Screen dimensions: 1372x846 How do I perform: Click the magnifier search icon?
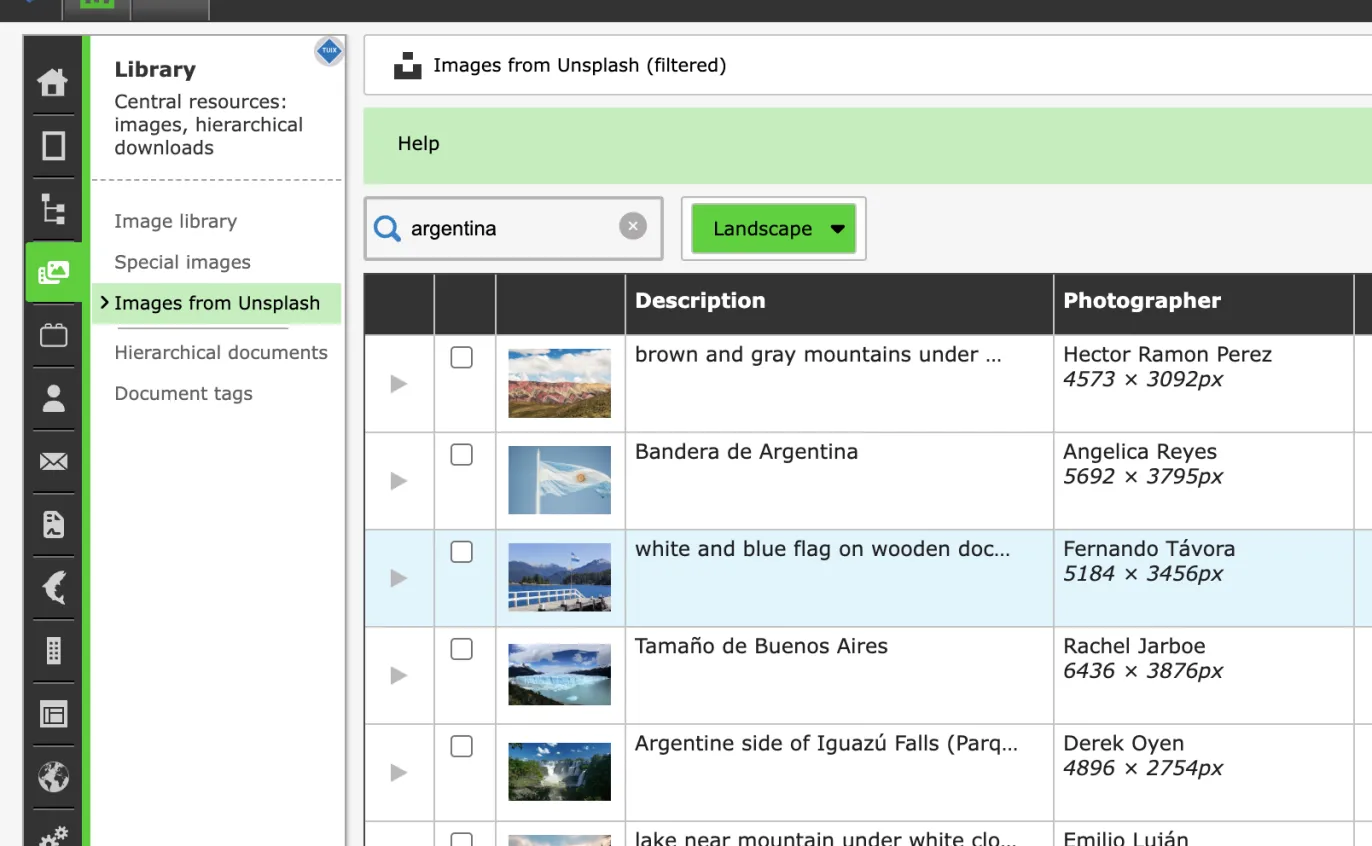tap(387, 229)
